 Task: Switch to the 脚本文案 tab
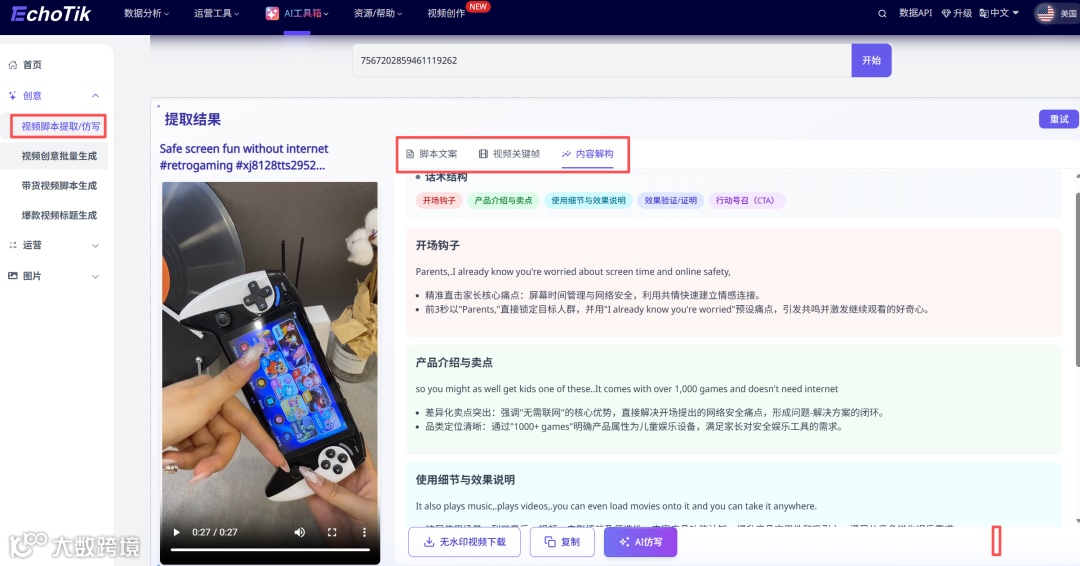(x=431, y=154)
